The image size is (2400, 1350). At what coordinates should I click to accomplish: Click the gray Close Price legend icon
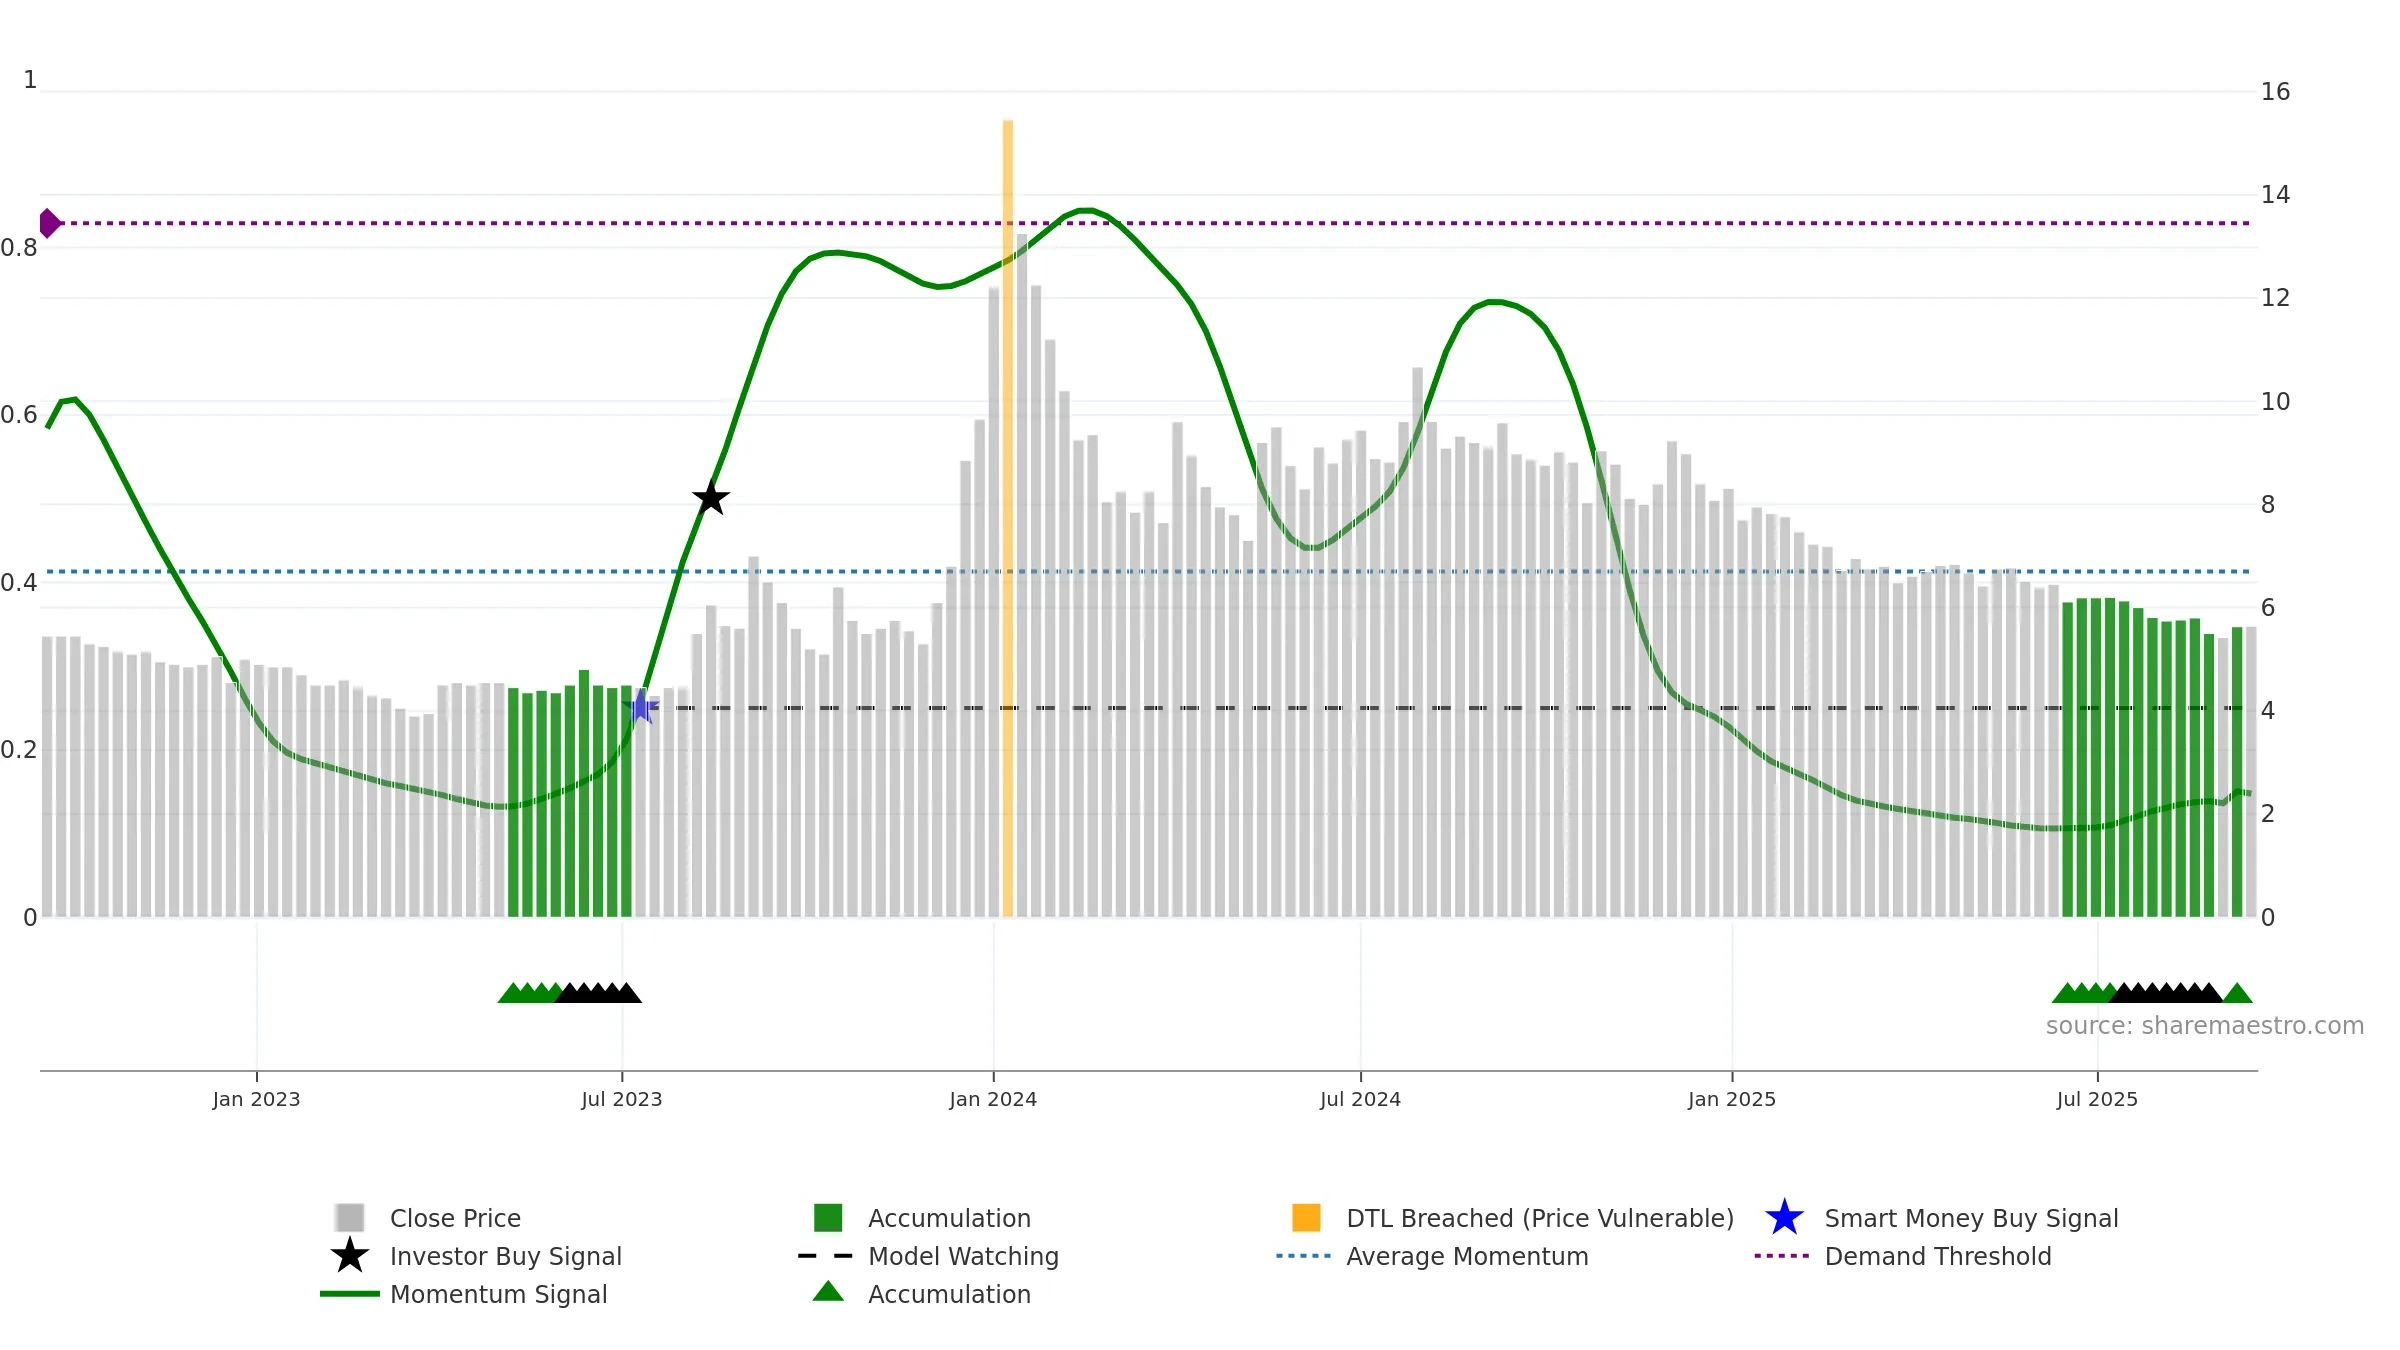(350, 1217)
